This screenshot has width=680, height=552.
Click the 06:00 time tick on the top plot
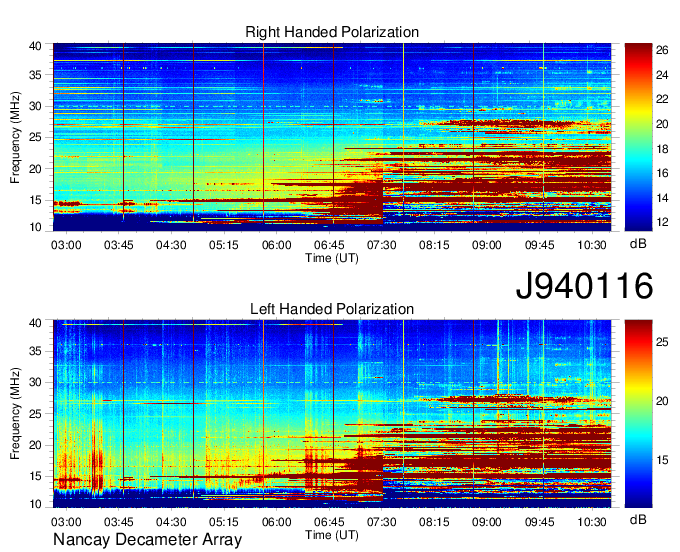[x=277, y=245]
